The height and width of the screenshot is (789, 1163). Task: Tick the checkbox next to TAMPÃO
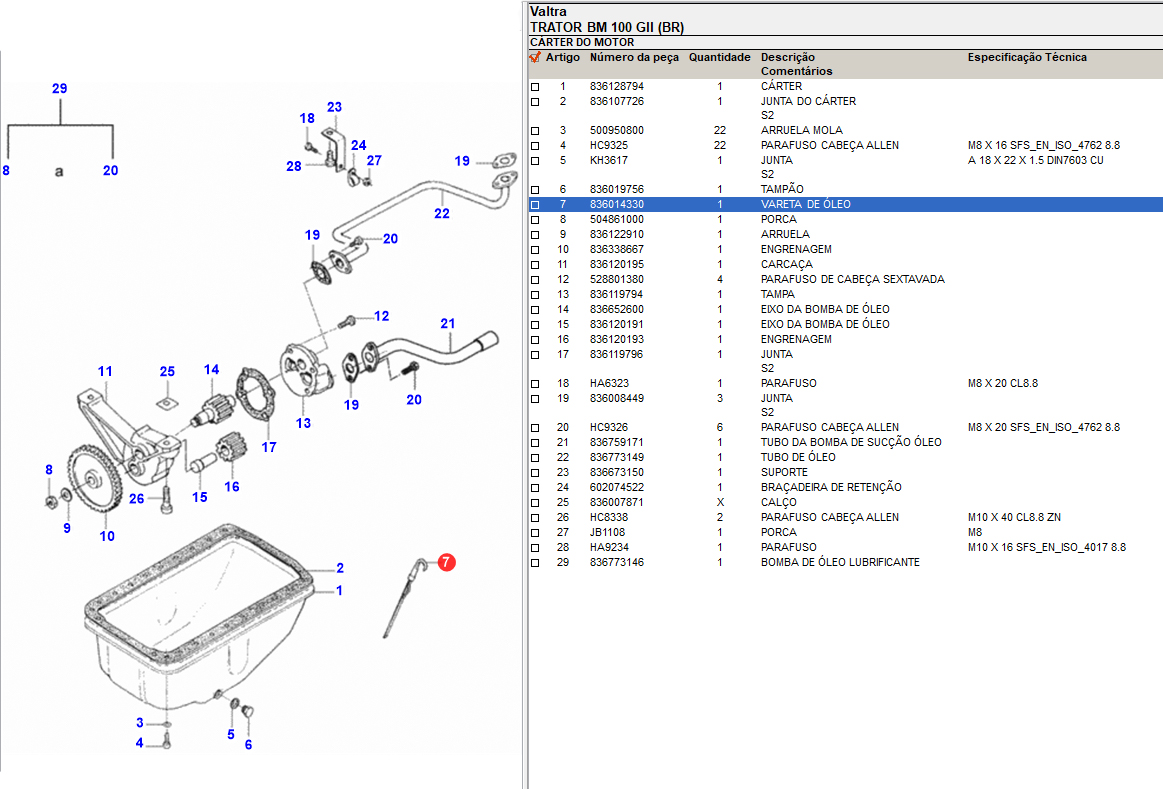[535, 190]
